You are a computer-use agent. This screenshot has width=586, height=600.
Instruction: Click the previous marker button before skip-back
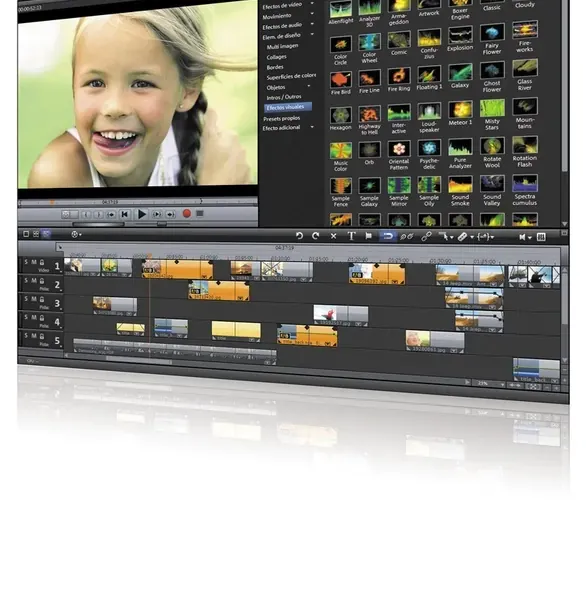pos(111,215)
